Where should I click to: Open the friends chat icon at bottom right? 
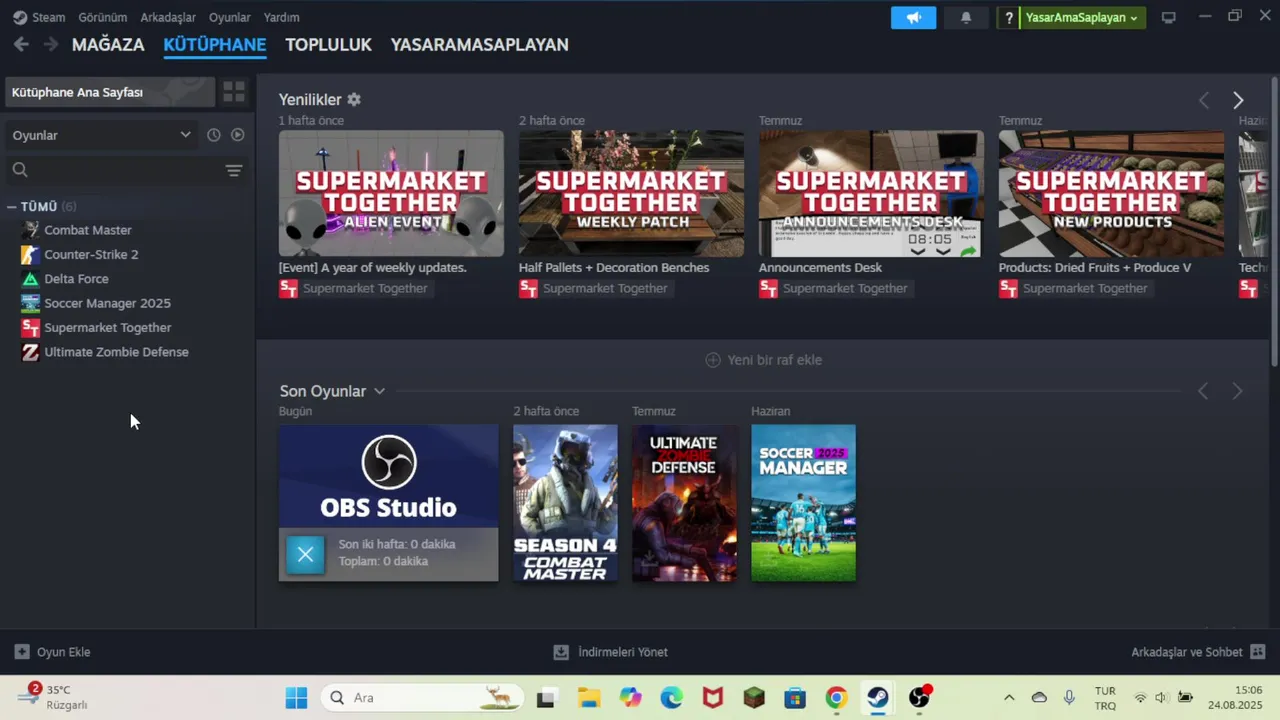pos(1258,652)
